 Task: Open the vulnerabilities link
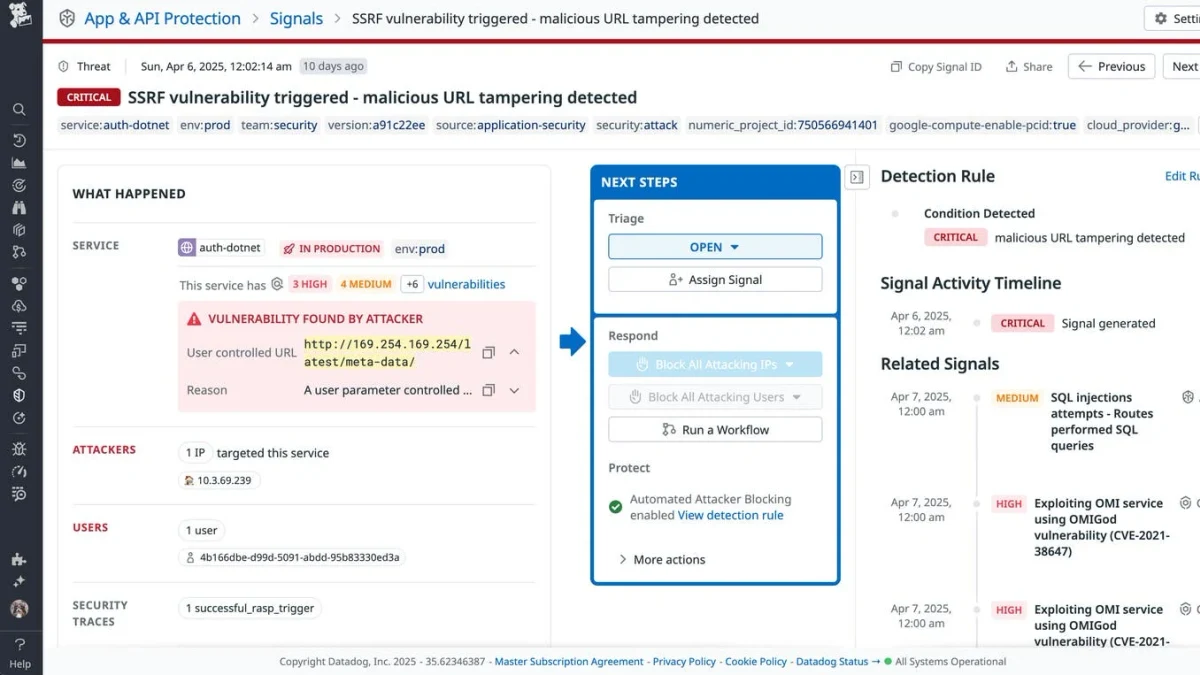point(466,284)
